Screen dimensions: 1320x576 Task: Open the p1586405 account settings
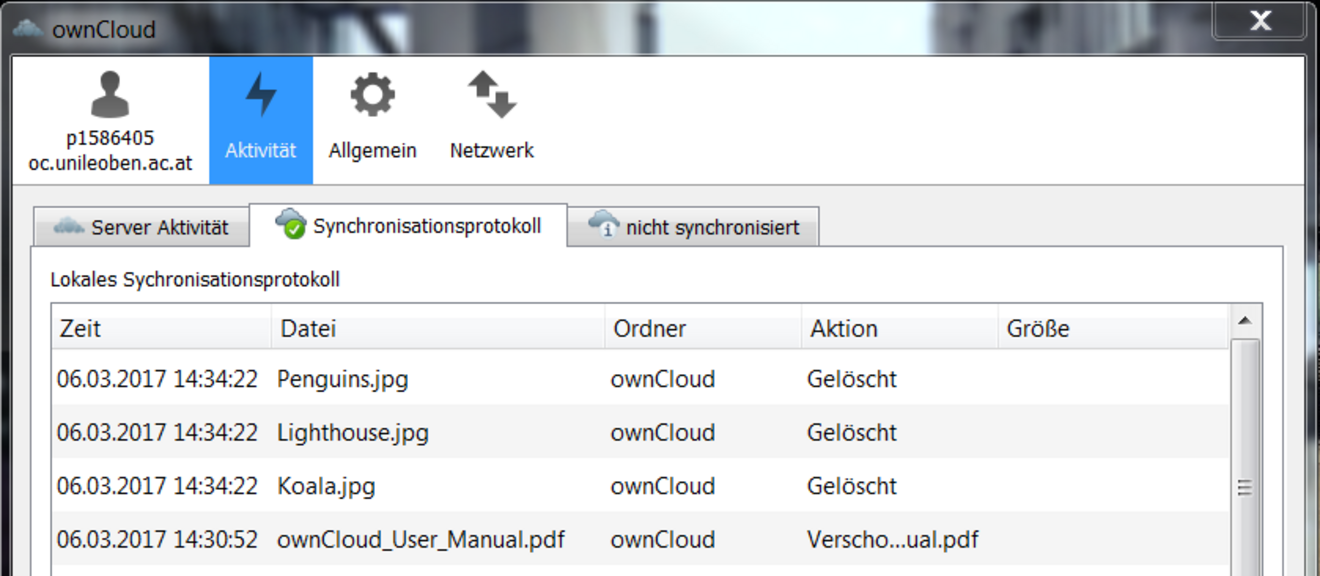110,121
